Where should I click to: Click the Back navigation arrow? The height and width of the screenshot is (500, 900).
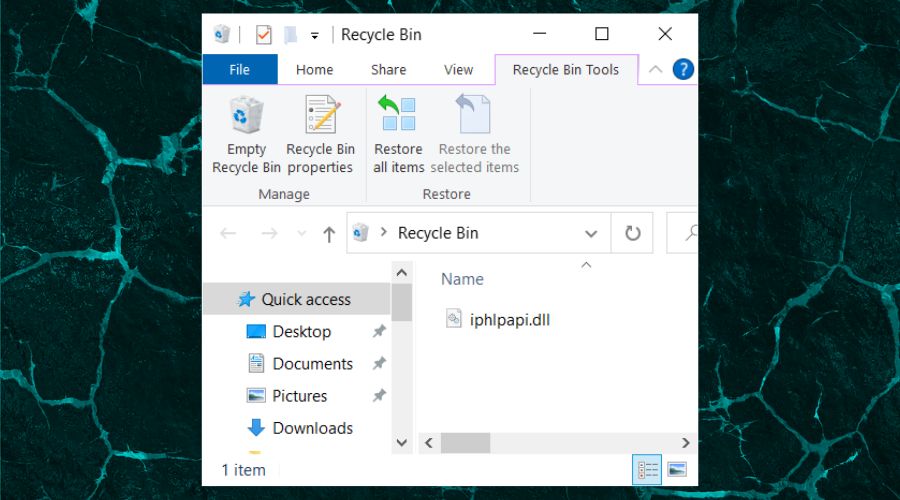pyautogui.click(x=228, y=233)
